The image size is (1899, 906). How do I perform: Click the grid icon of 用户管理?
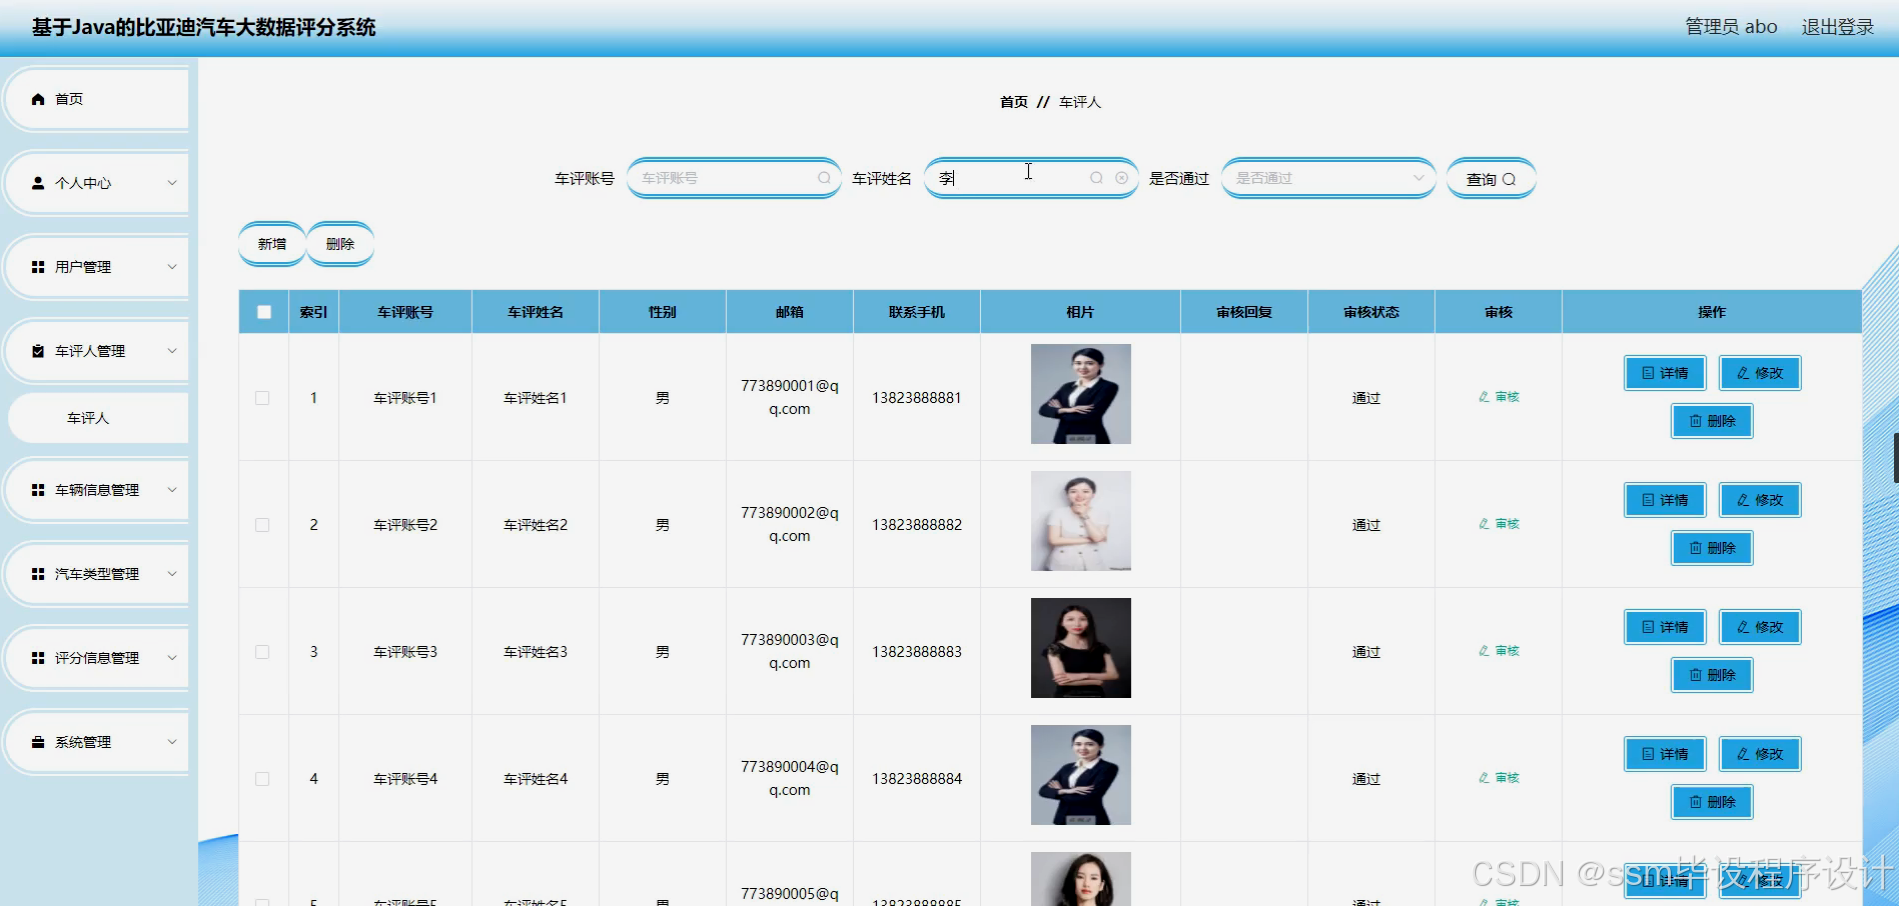point(38,267)
